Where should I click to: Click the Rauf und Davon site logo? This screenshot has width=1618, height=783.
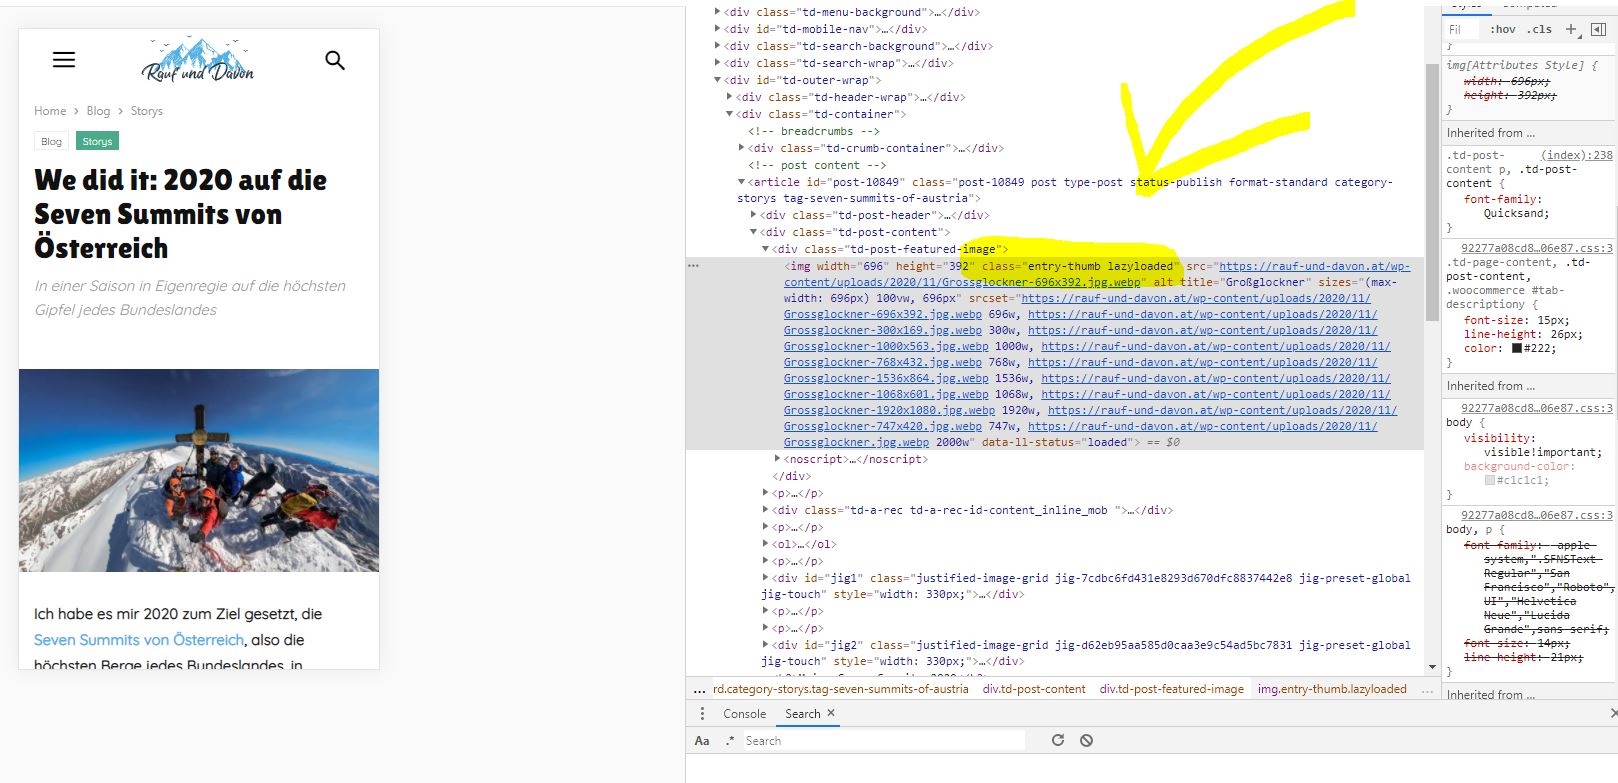[x=198, y=60]
